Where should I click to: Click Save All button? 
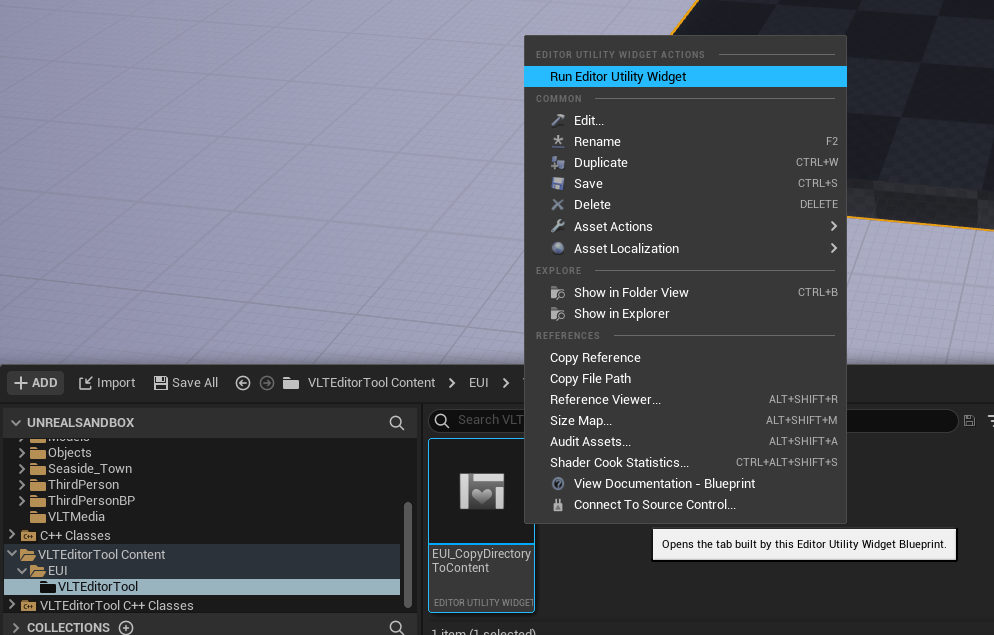pyautogui.click(x=186, y=383)
